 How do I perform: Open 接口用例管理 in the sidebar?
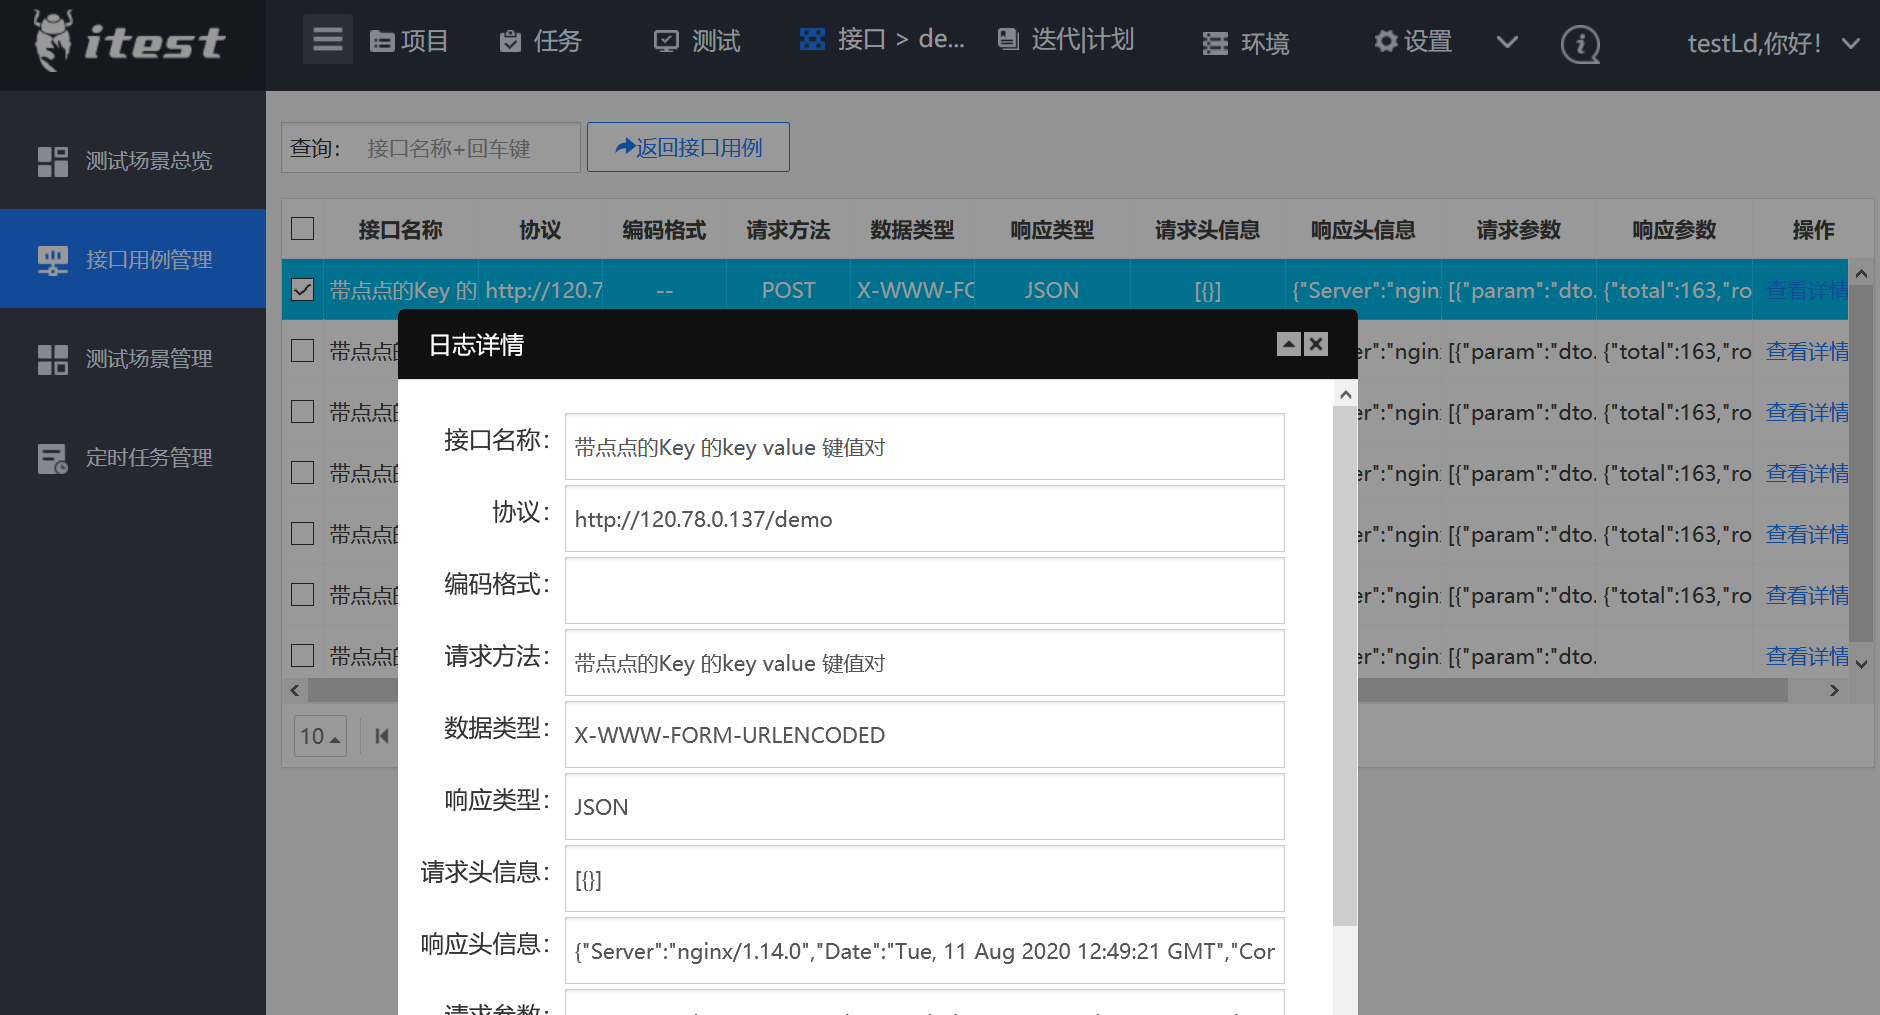tap(133, 259)
